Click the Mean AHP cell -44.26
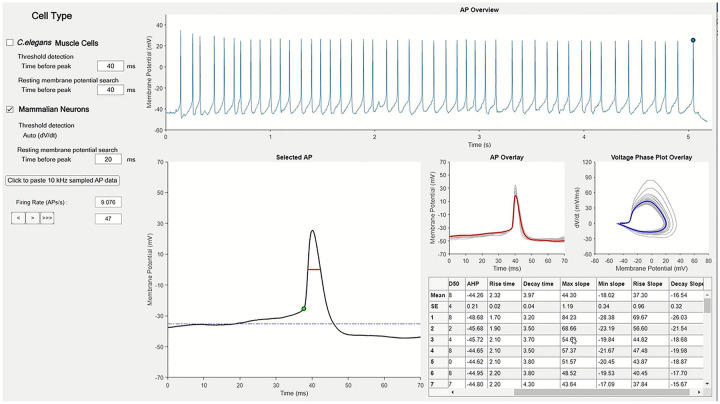 [476, 295]
